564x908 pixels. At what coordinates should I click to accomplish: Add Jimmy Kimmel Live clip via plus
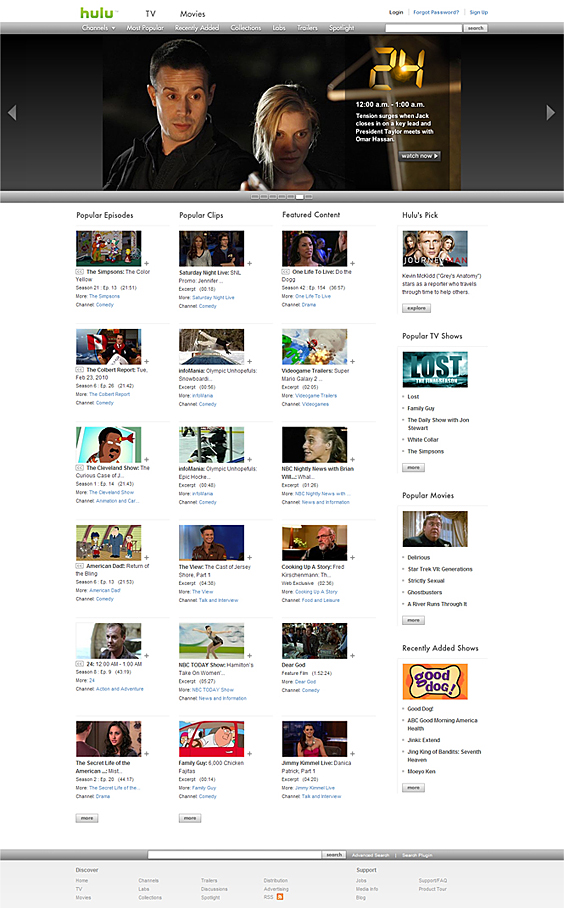pos(352,754)
